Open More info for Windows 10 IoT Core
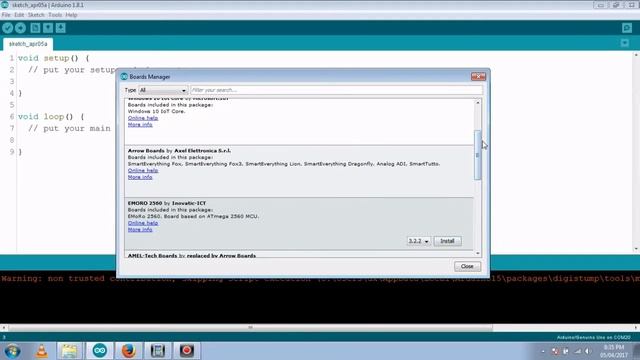 140,124
